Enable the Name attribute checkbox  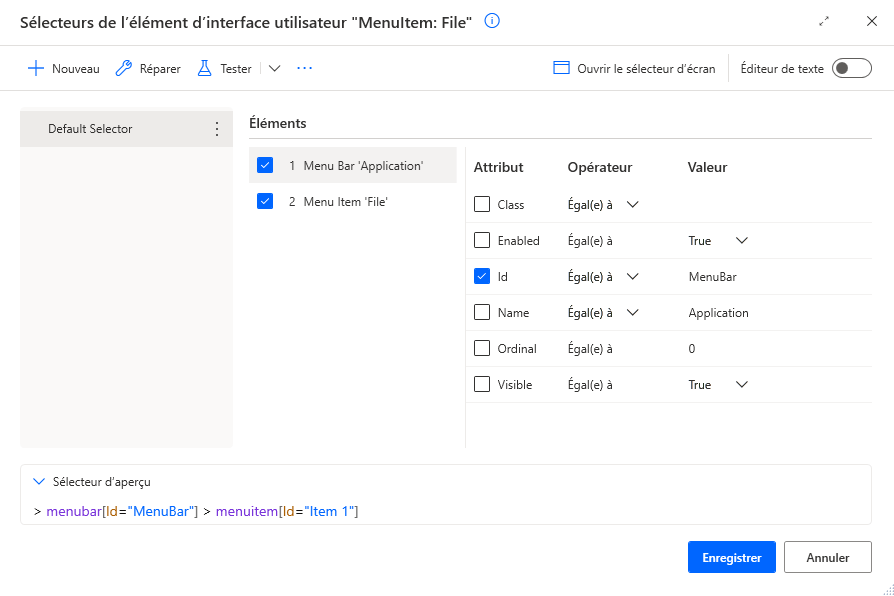point(479,312)
